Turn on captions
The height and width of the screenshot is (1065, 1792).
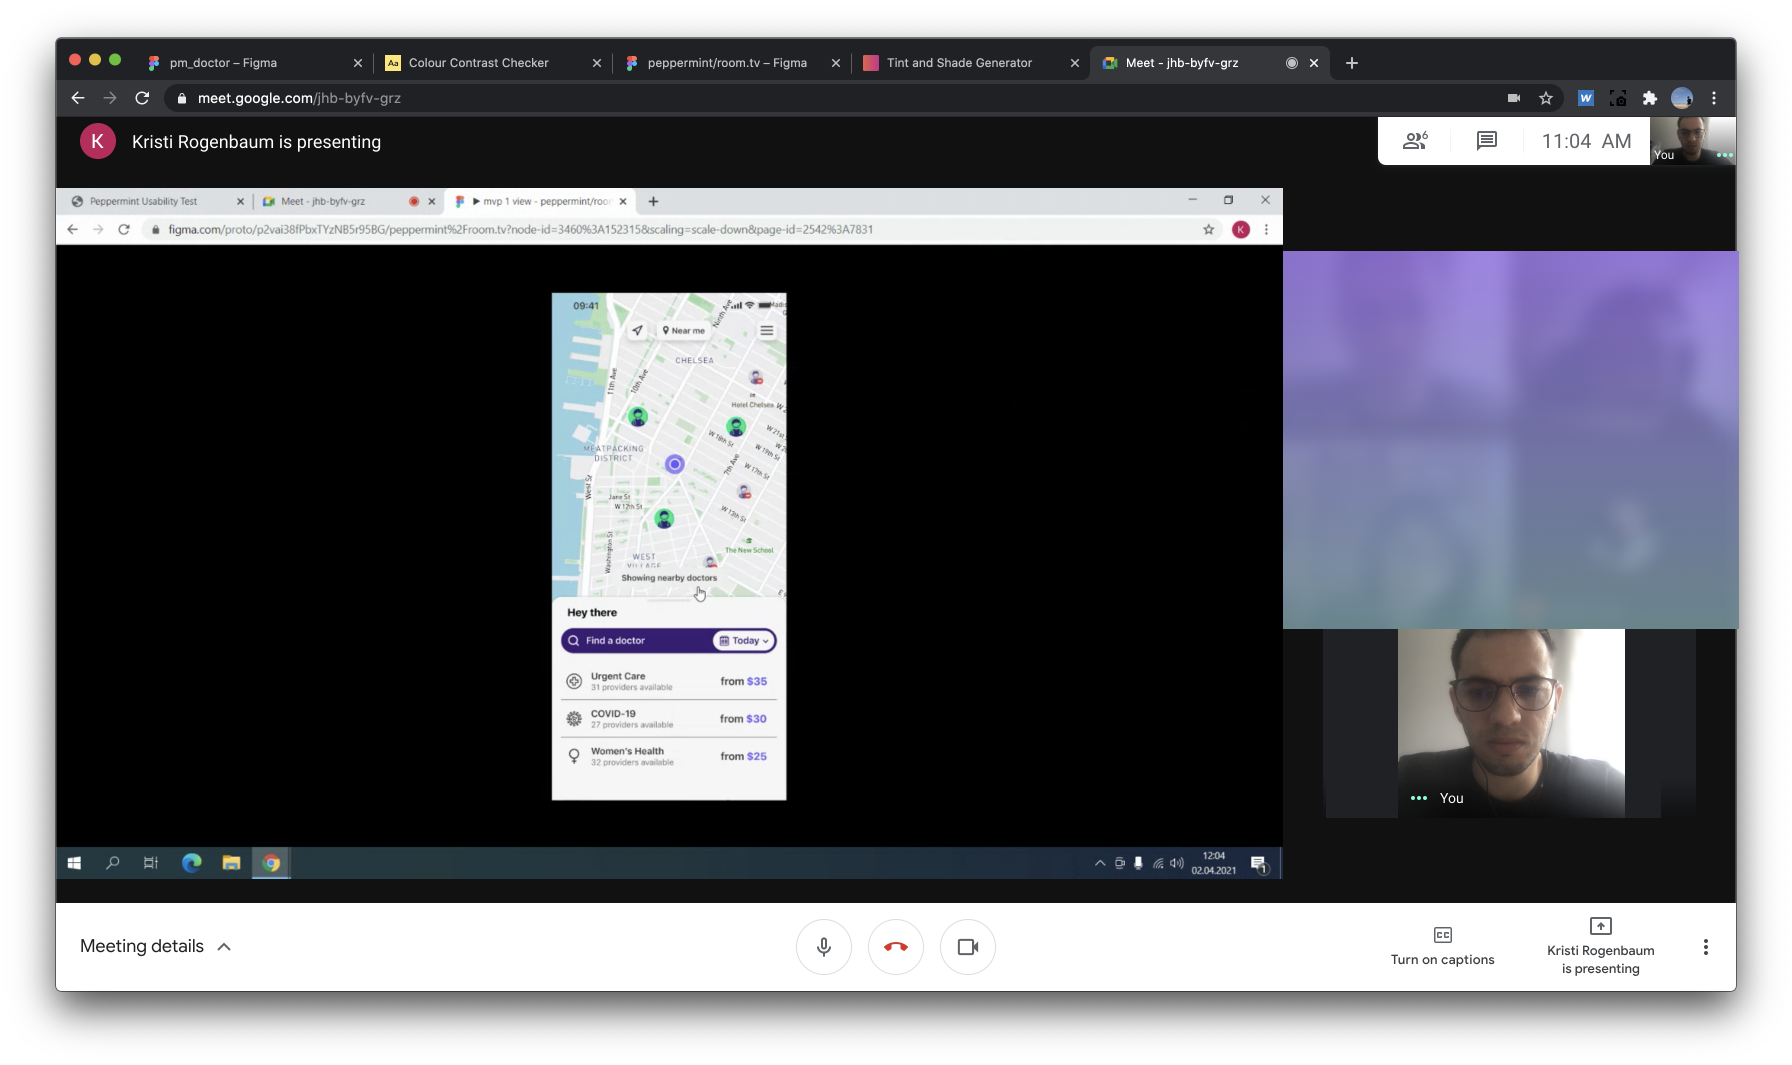1442,946
